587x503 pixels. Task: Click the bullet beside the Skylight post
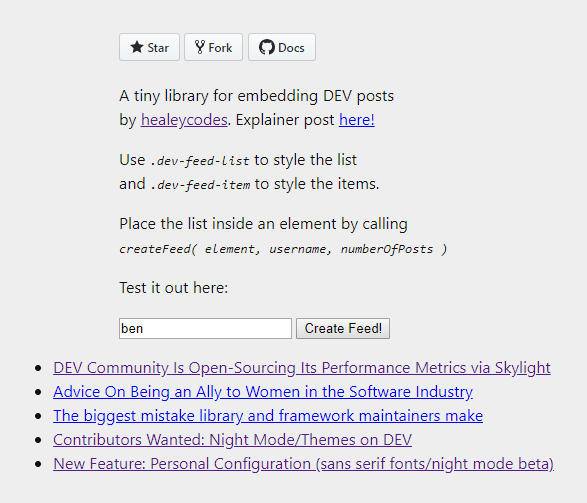[38, 368]
